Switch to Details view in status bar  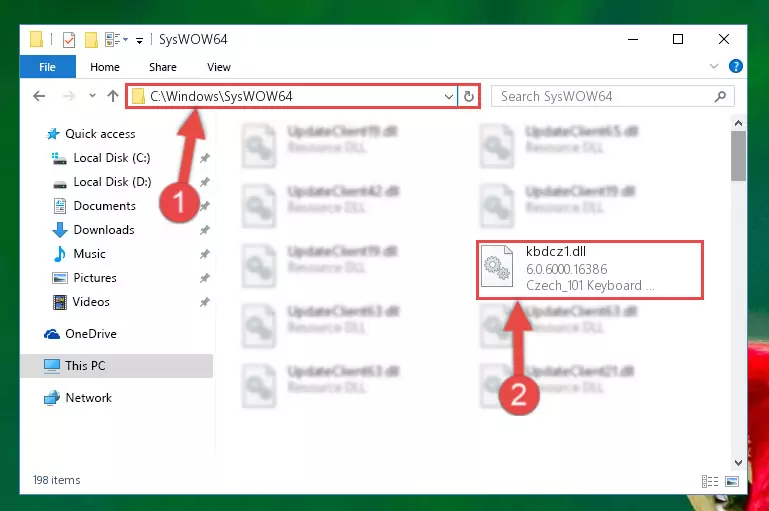pos(710,482)
